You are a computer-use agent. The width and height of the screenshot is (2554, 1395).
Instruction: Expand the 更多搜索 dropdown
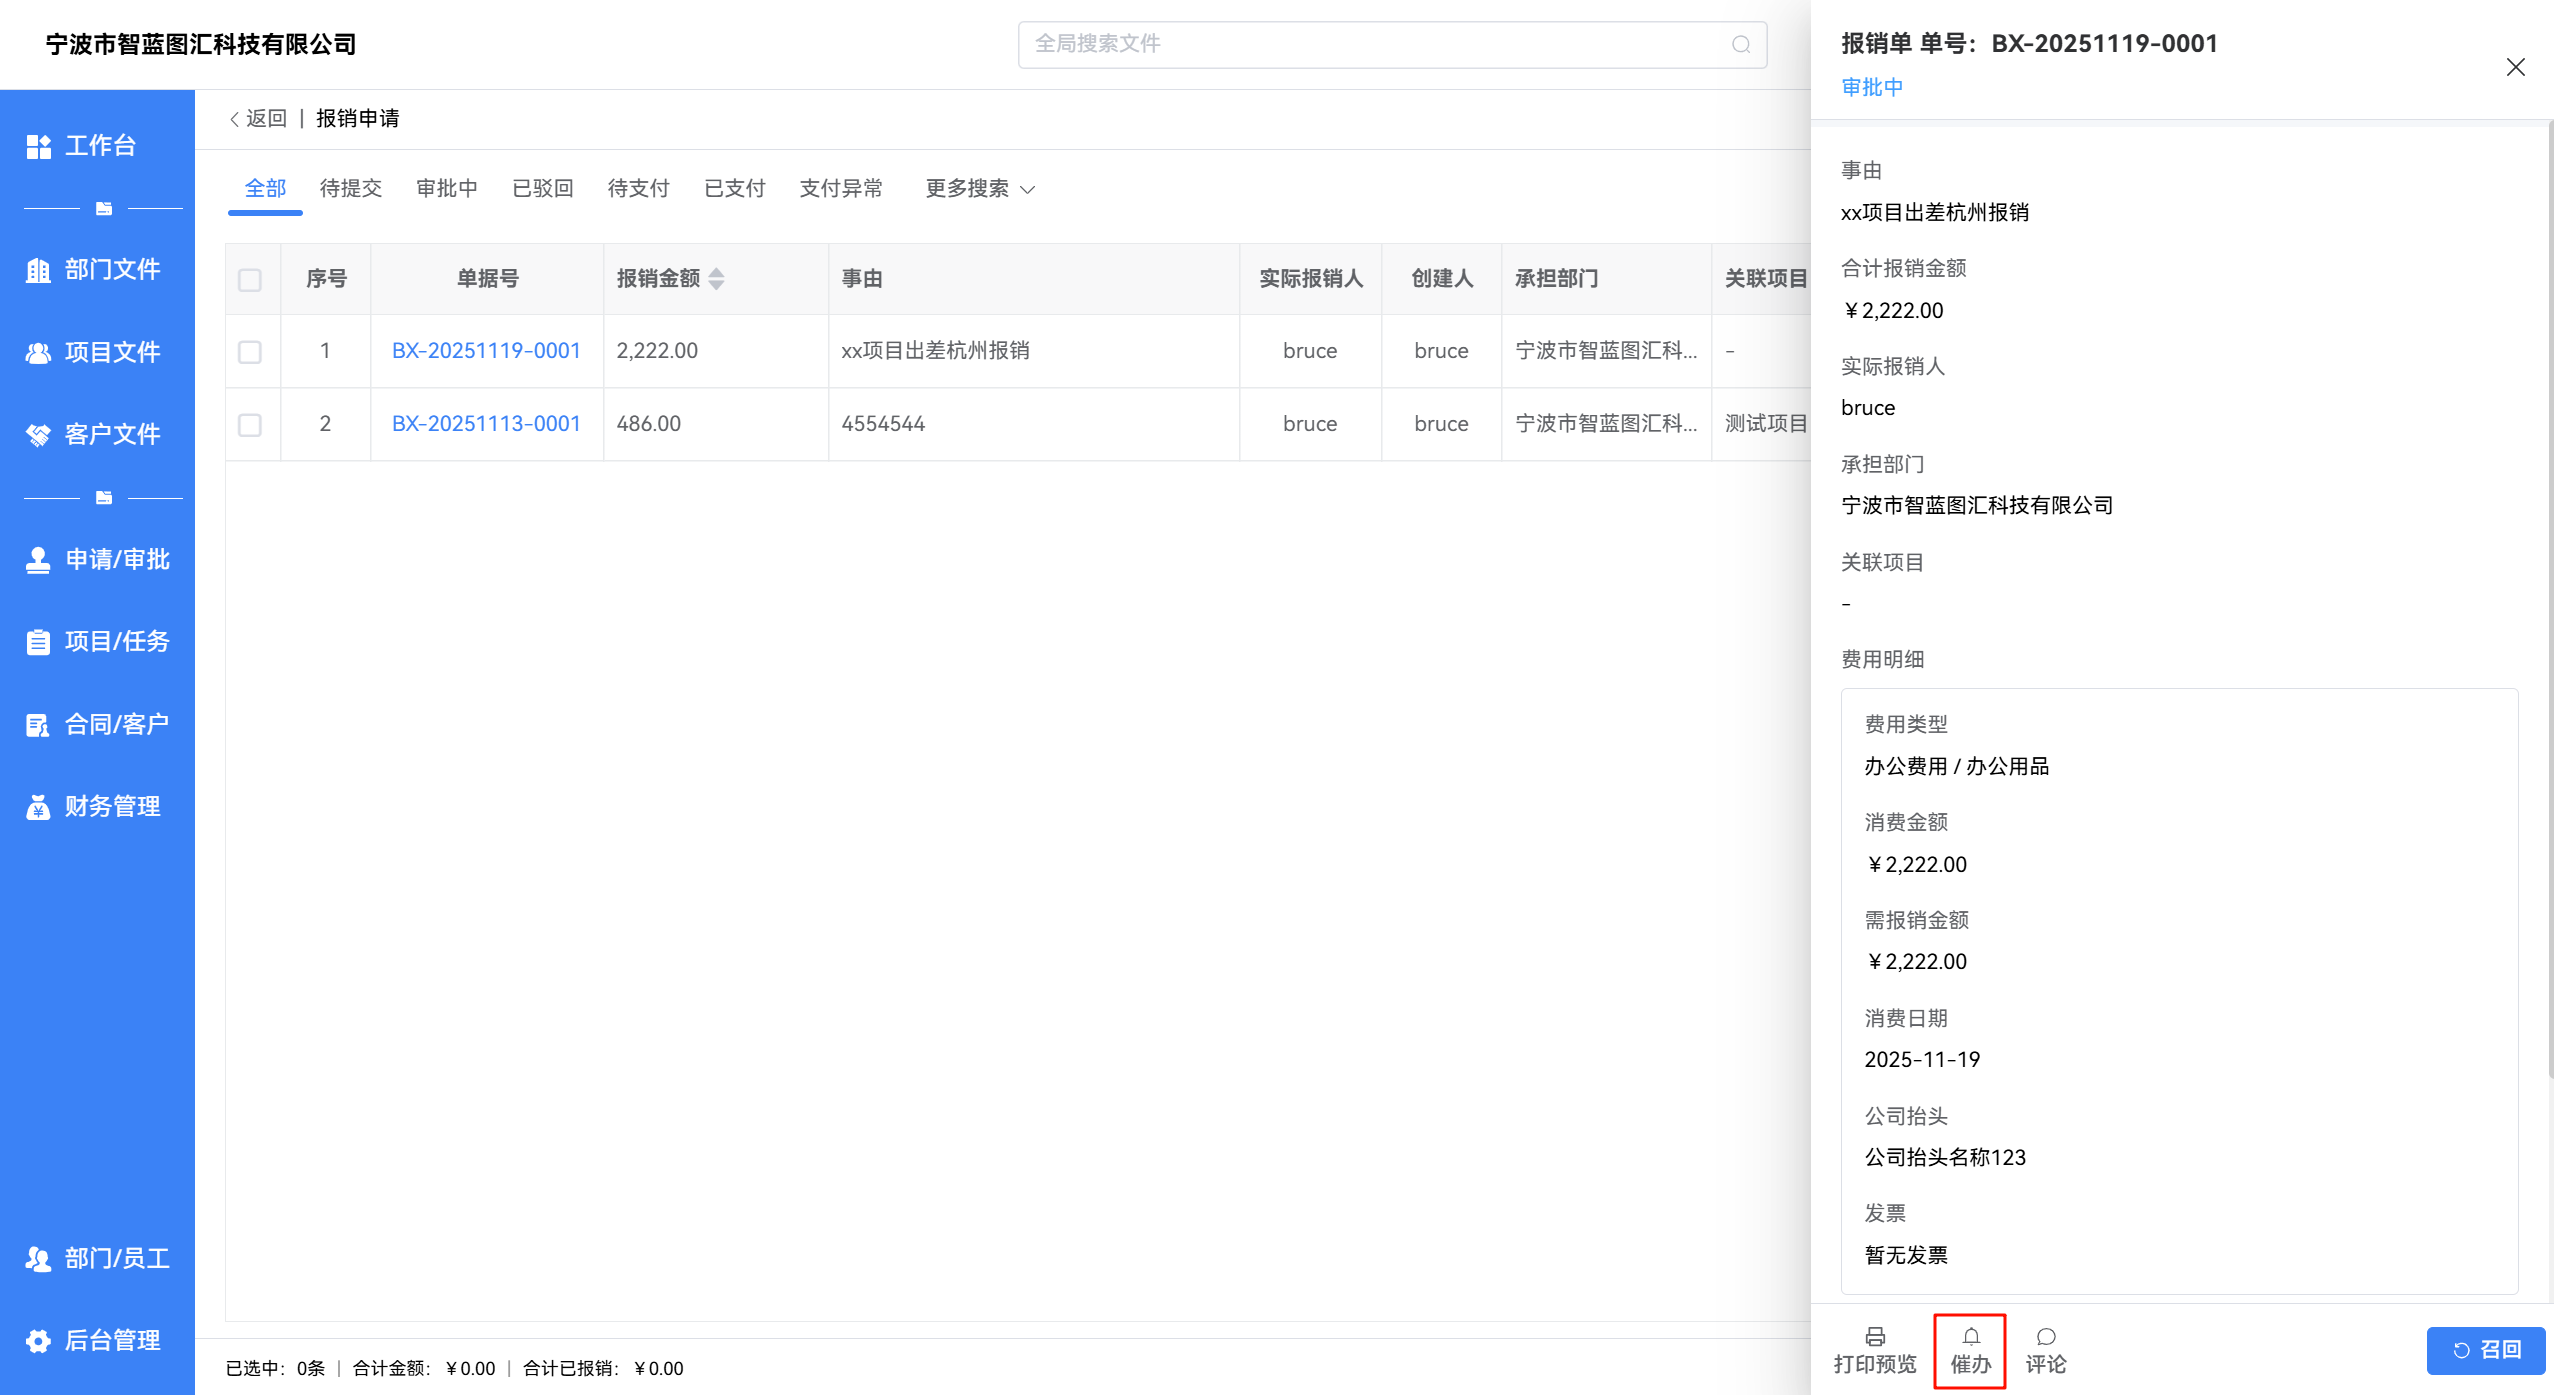coord(979,189)
